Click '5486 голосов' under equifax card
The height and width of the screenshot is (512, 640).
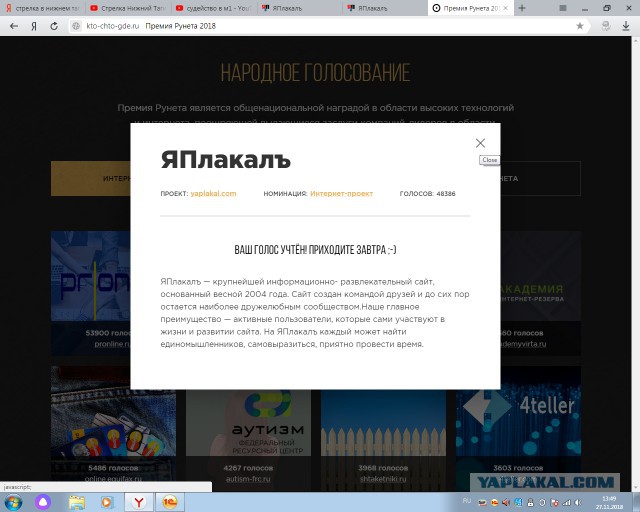click(x=113, y=468)
